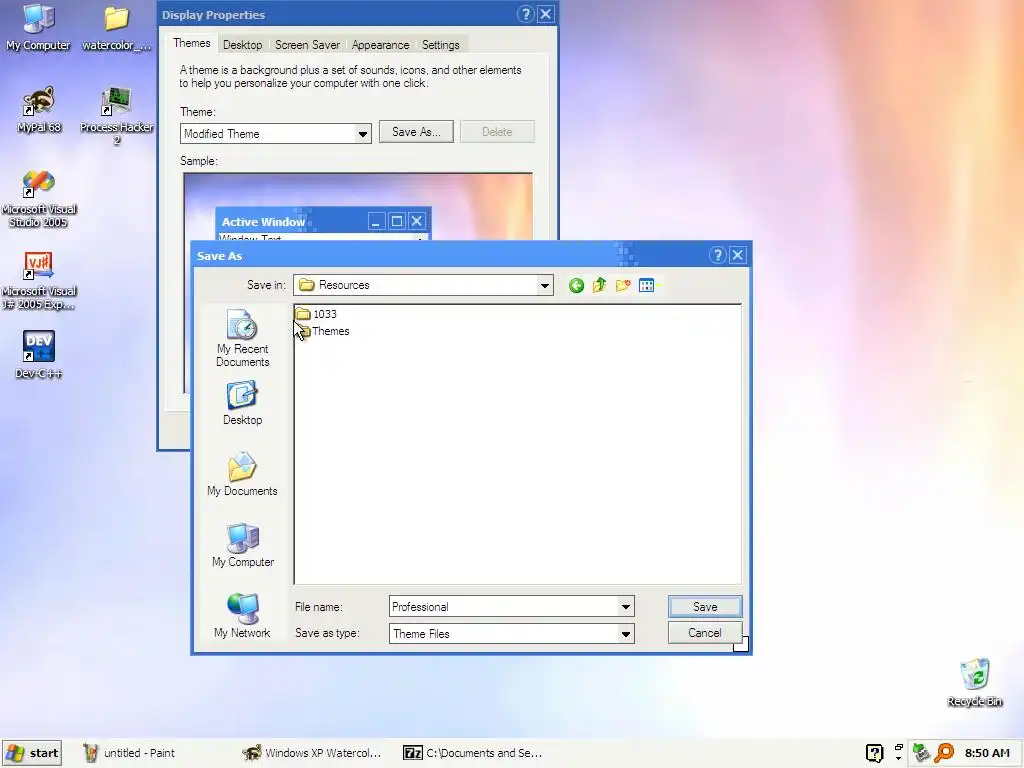Click the Cancel button in Save As
The height and width of the screenshot is (768, 1024).
tap(705, 633)
